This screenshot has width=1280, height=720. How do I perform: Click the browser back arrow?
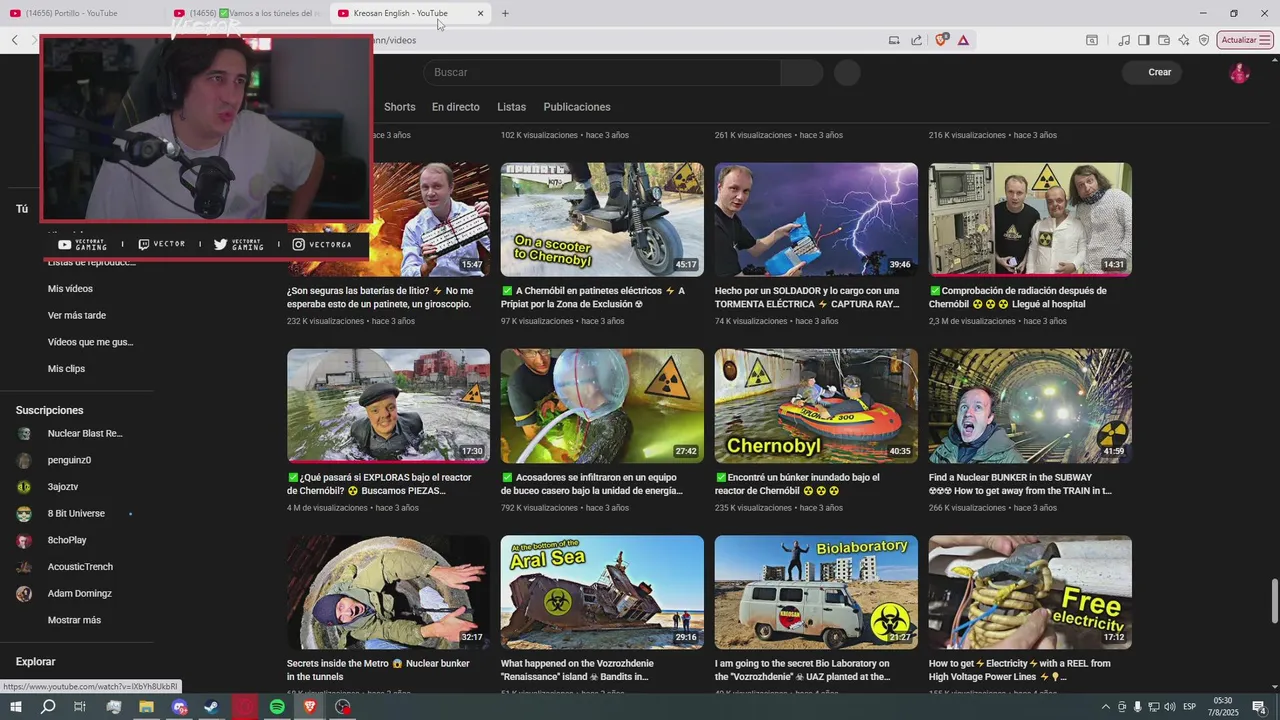coord(14,40)
